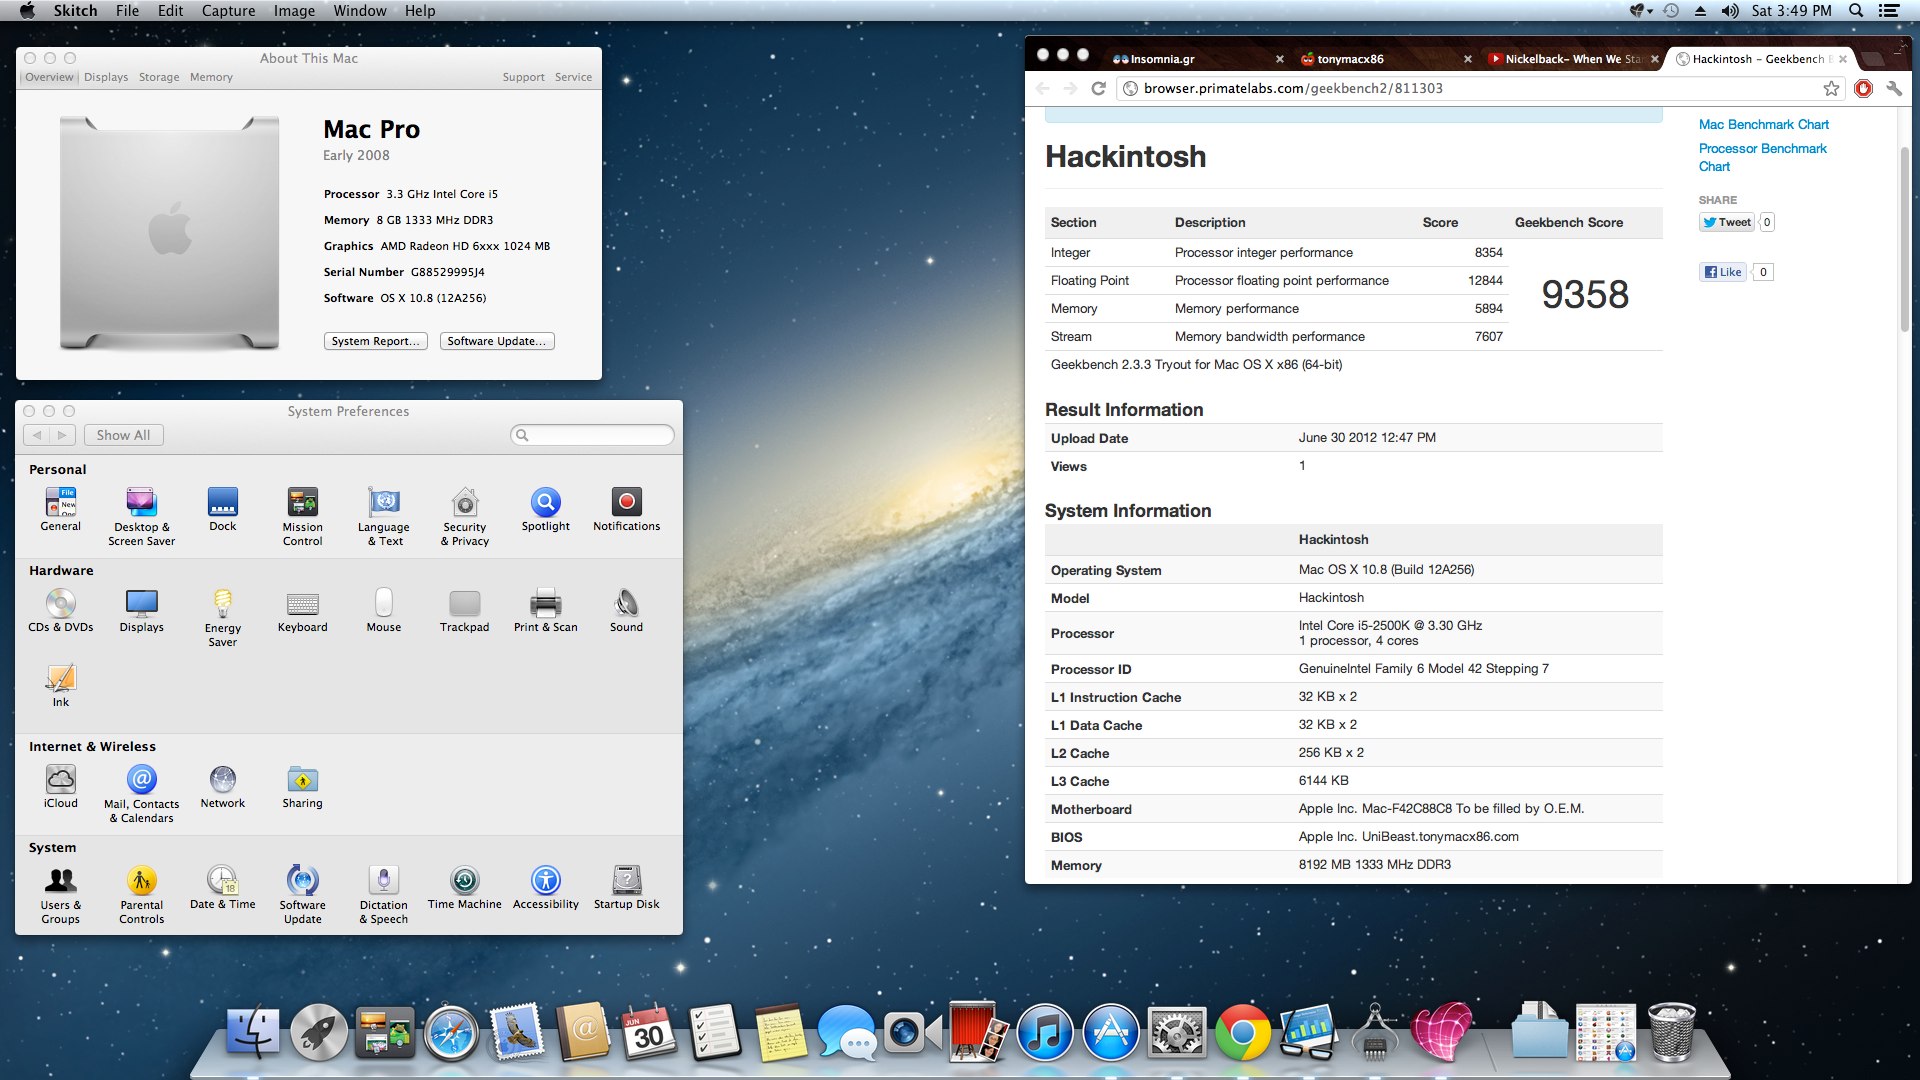Open Mouse preferences pane
Screen dimensions: 1920x1080
click(384, 610)
